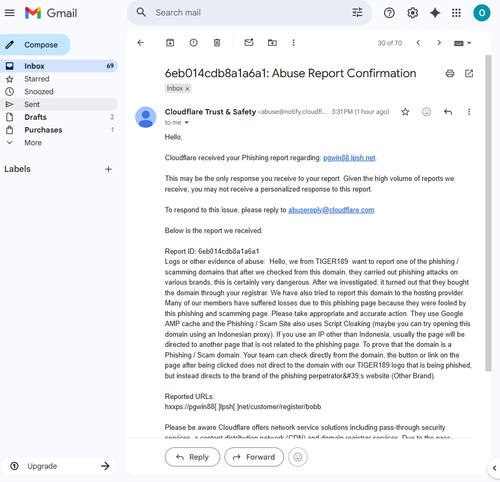Mark the email as unread
Viewport: 500px width, 482px height.
click(x=249, y=42)
